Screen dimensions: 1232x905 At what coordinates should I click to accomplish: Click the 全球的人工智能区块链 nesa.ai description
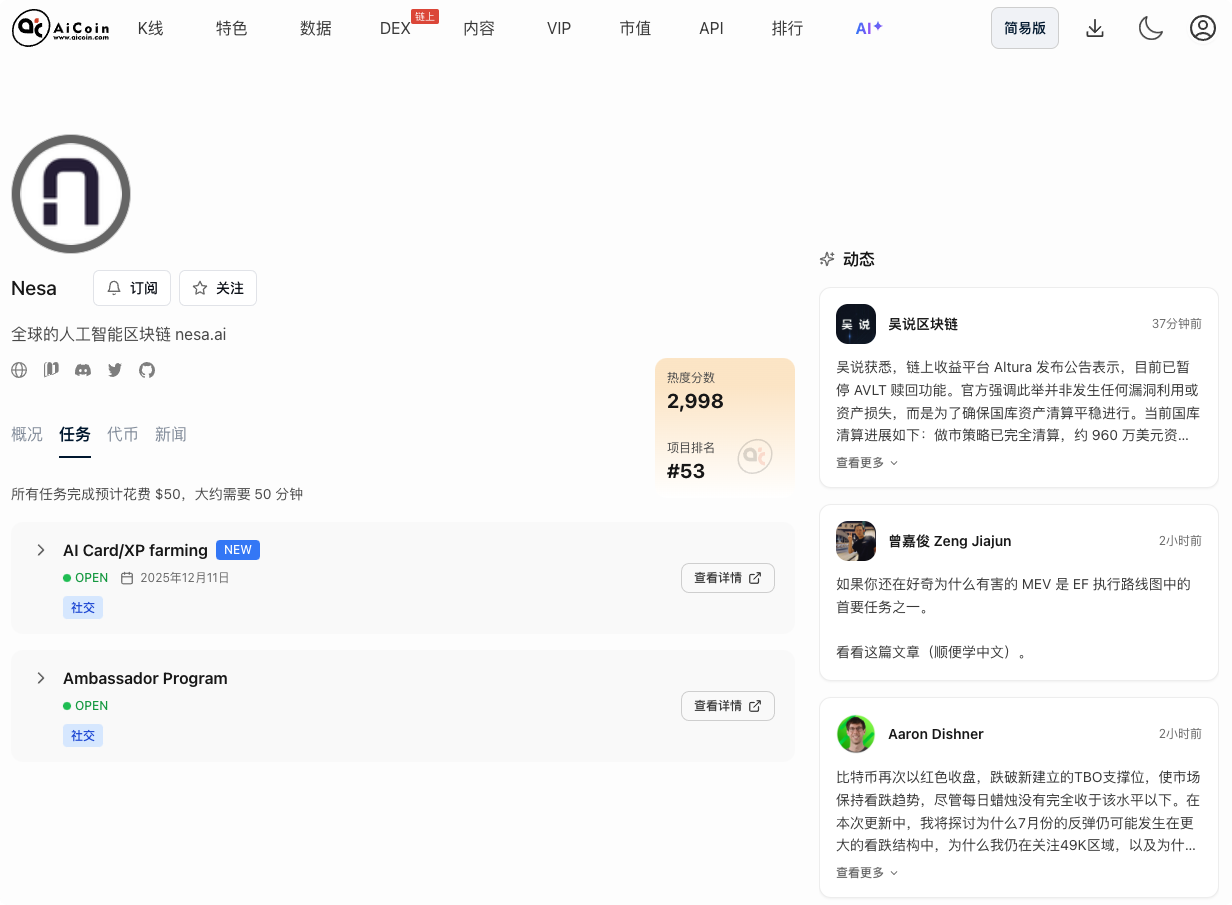[x=119, y=334]
